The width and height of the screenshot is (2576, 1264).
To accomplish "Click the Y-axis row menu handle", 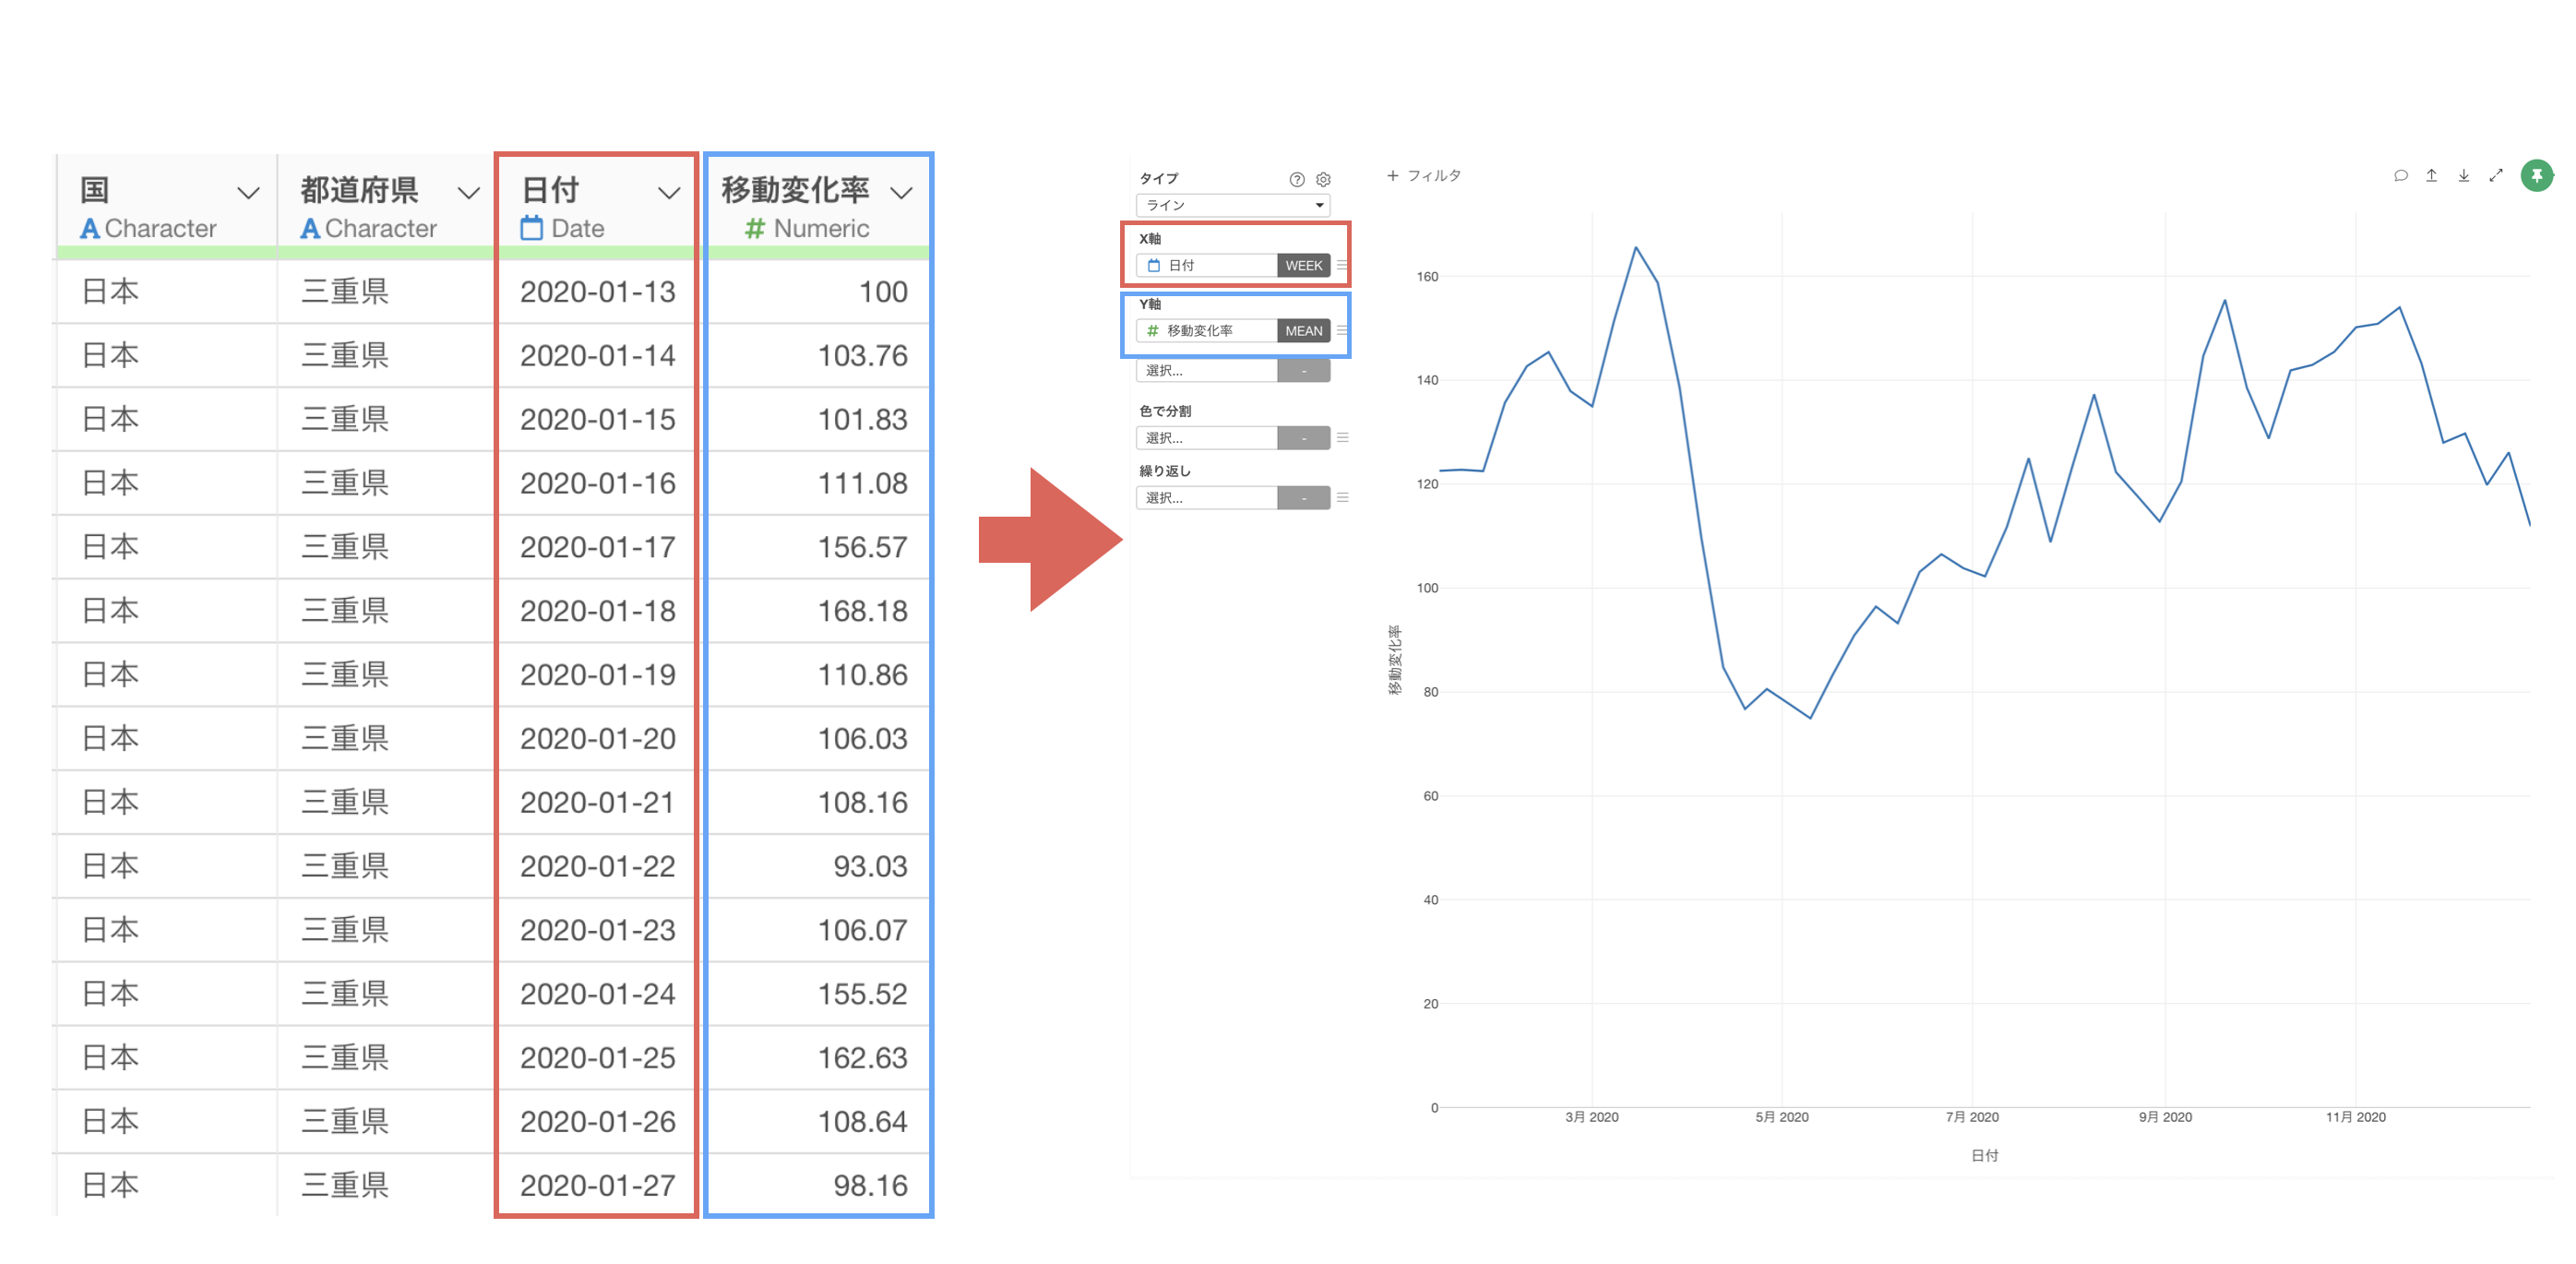I will click(1342, 330).
